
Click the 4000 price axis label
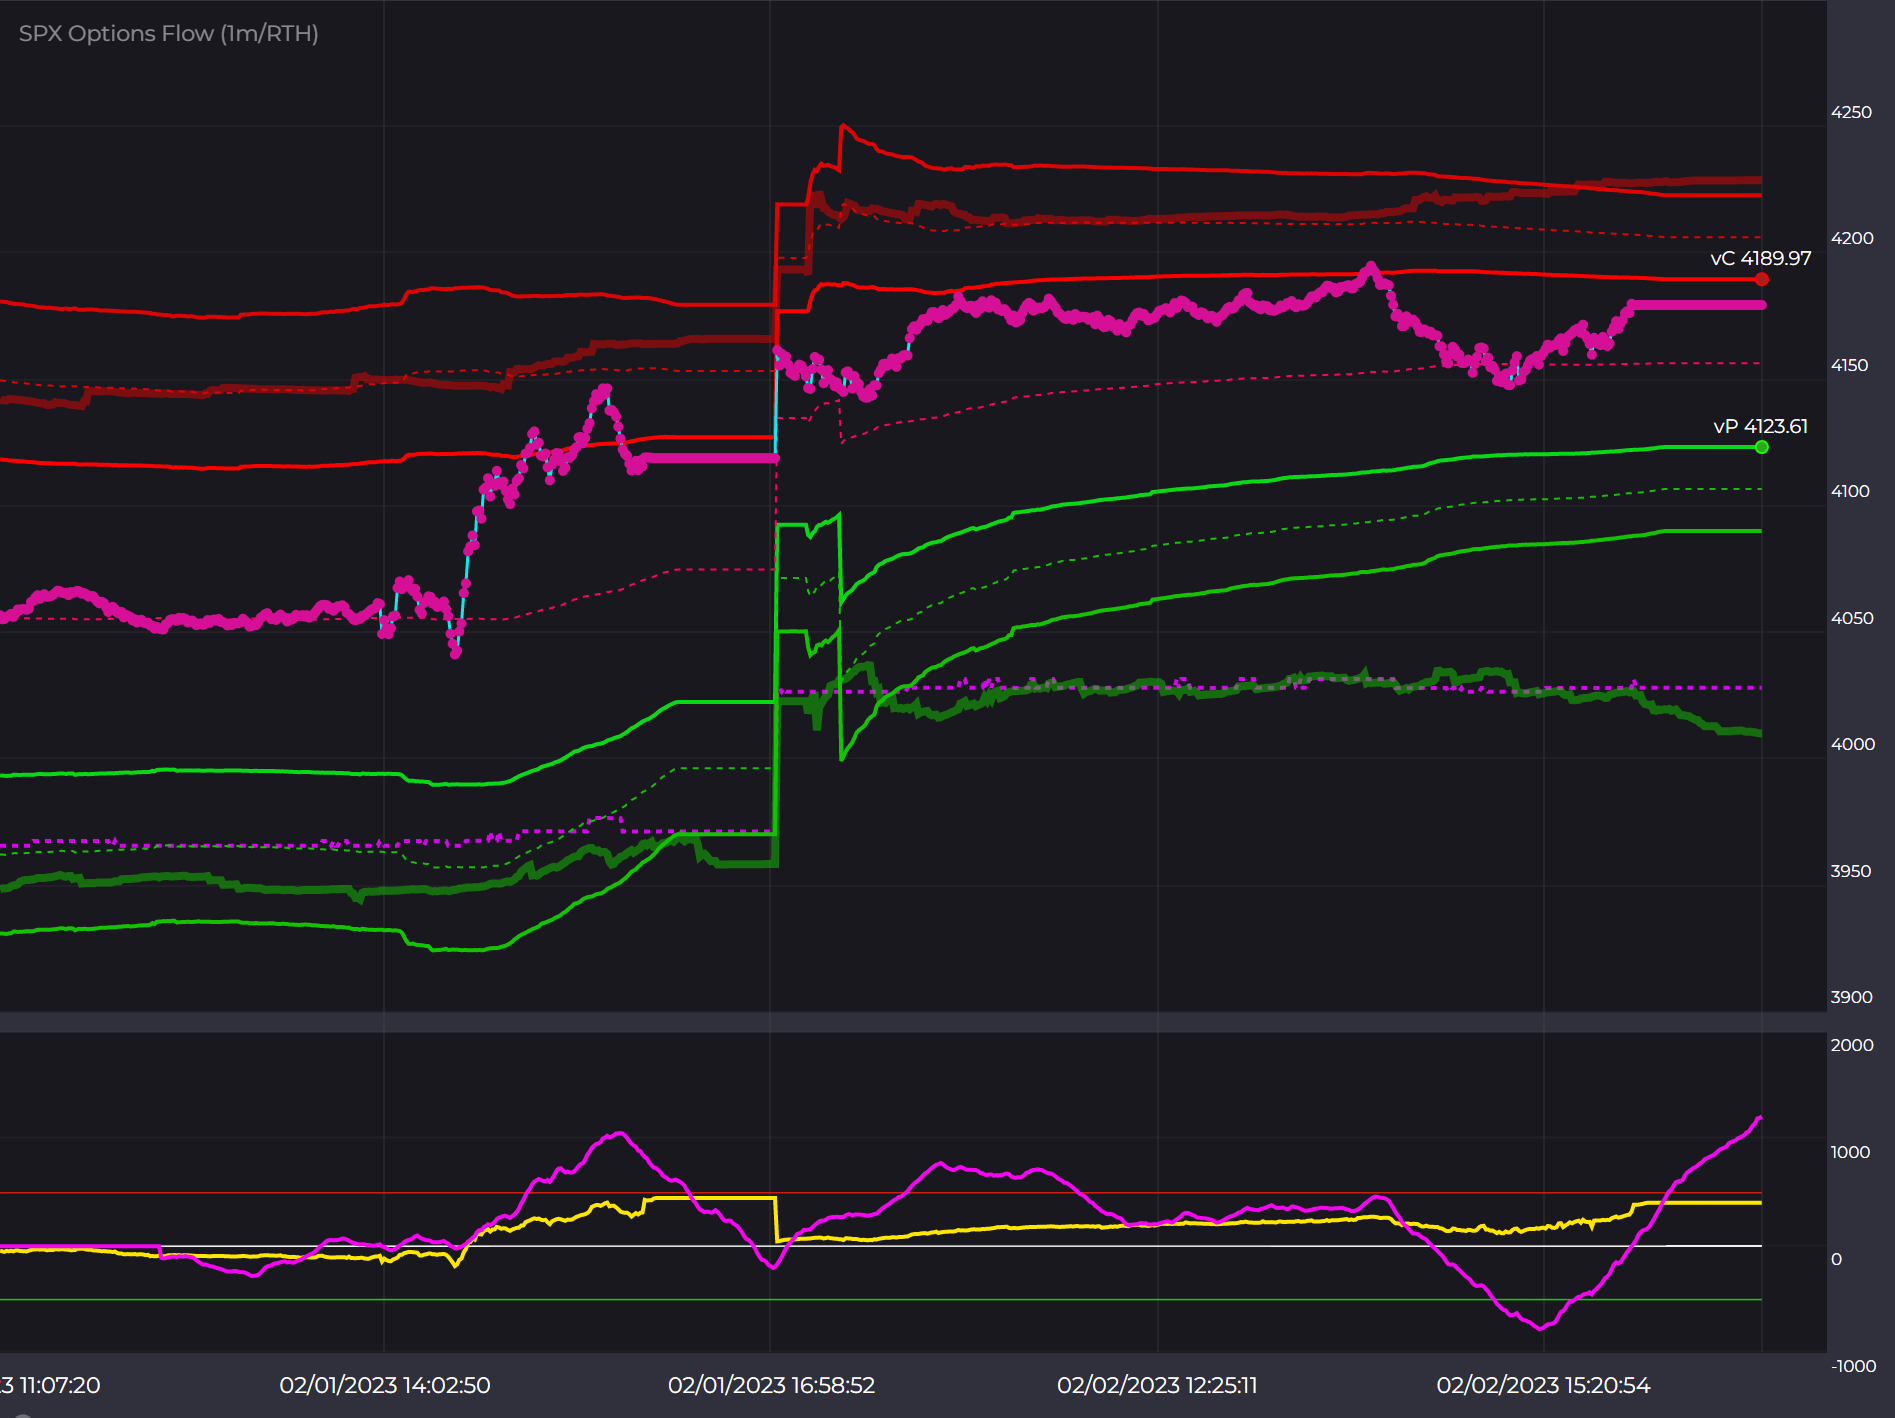coord(1852,744)
